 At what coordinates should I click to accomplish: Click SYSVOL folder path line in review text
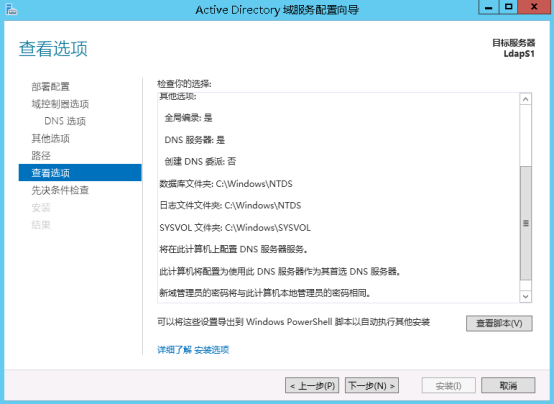235,228
